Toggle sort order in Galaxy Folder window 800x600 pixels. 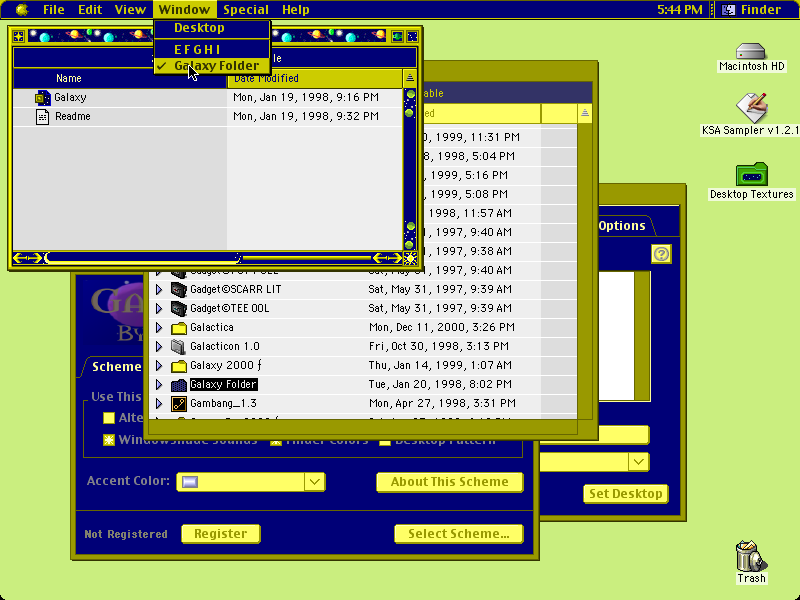click(410, 78)
